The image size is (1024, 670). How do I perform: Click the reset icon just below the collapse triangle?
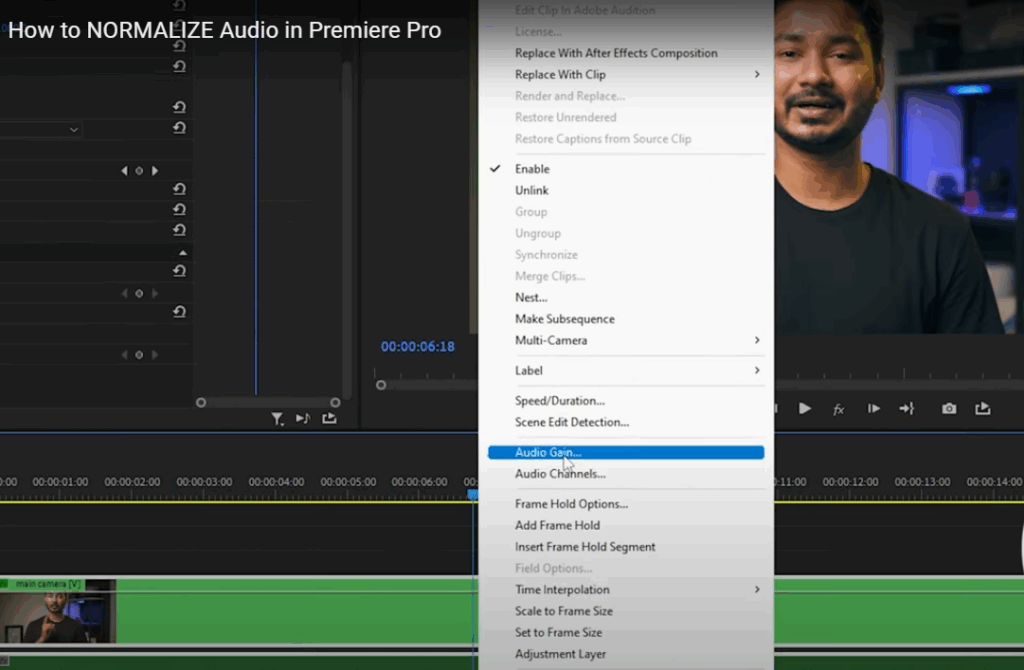click(179, 270)
